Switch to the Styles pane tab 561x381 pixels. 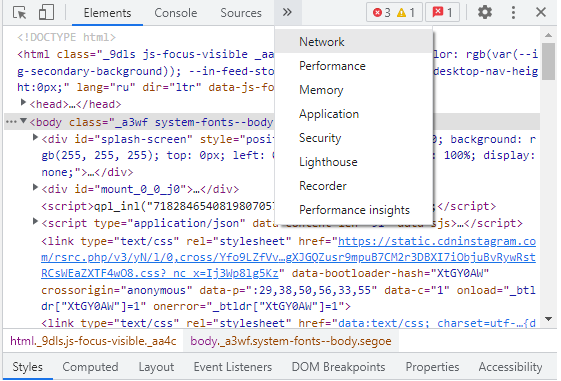[28, 367]
